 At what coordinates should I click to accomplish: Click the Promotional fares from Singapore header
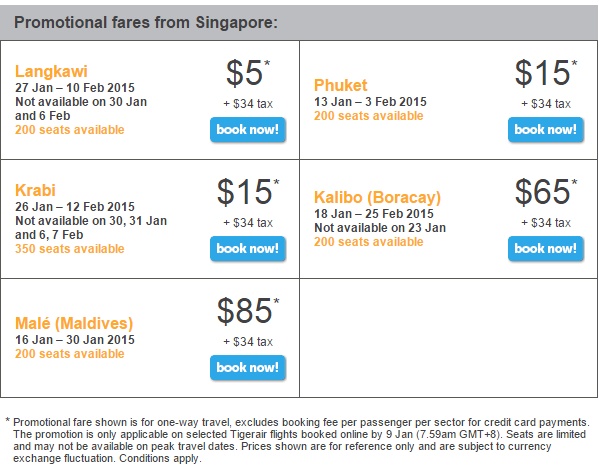146,23
